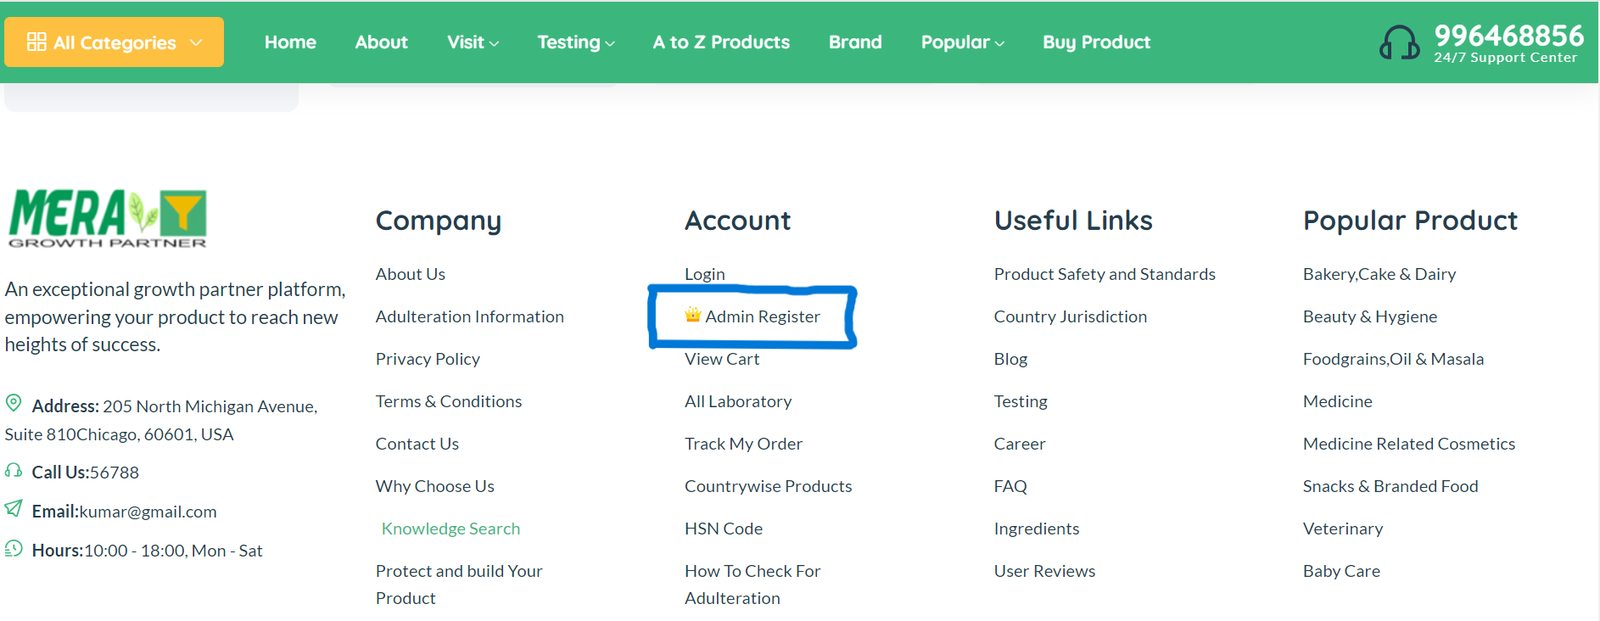Click the Mera Growth Partner logo
This screenshot has width=1600, height=621.
tap(108, 218)
